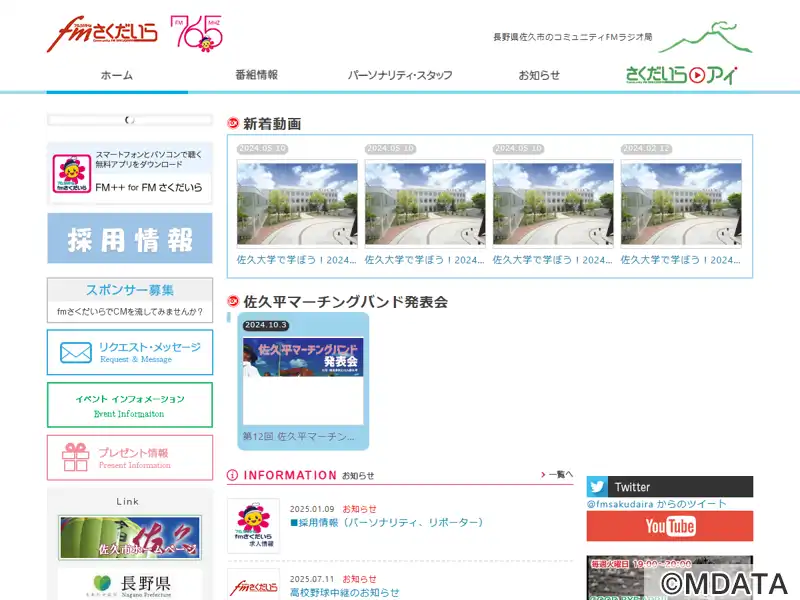Open the ホーム menu tab
The width and height of the screenshot is (800, 600).
point(117,76)
